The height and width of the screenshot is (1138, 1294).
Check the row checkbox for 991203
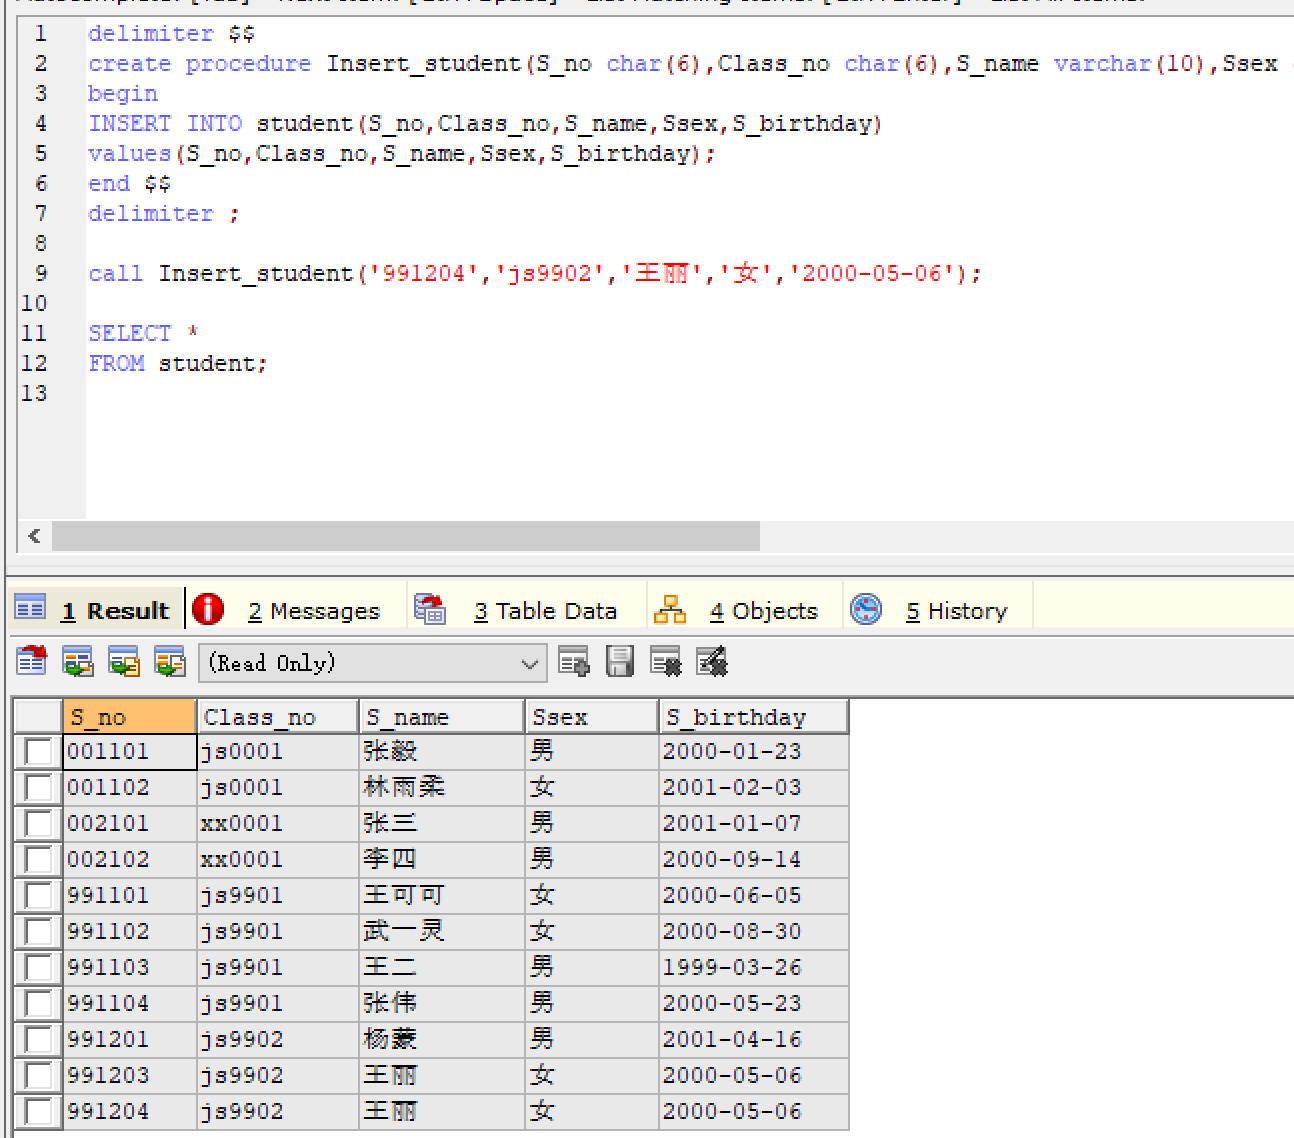tap(39, 1076)
